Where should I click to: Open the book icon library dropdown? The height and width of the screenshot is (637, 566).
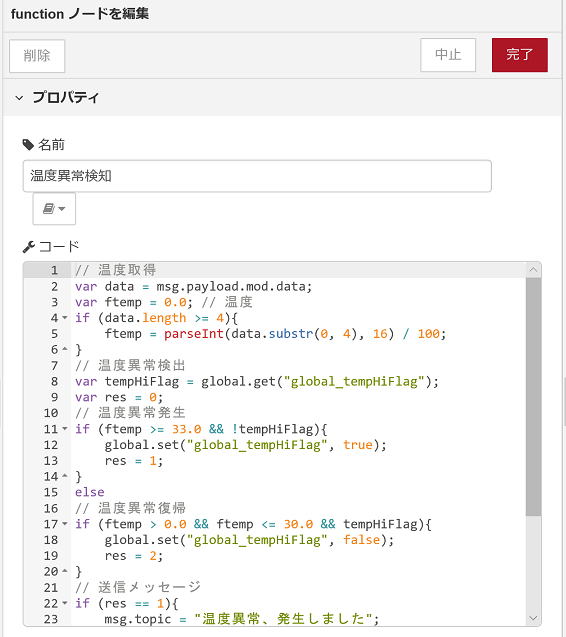click(x=54, y=209)
